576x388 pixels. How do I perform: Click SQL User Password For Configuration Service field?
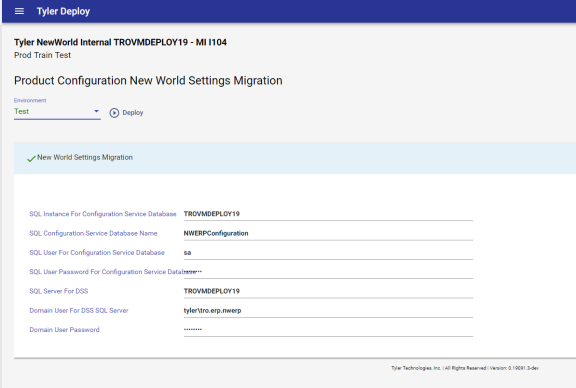(328, 272)
